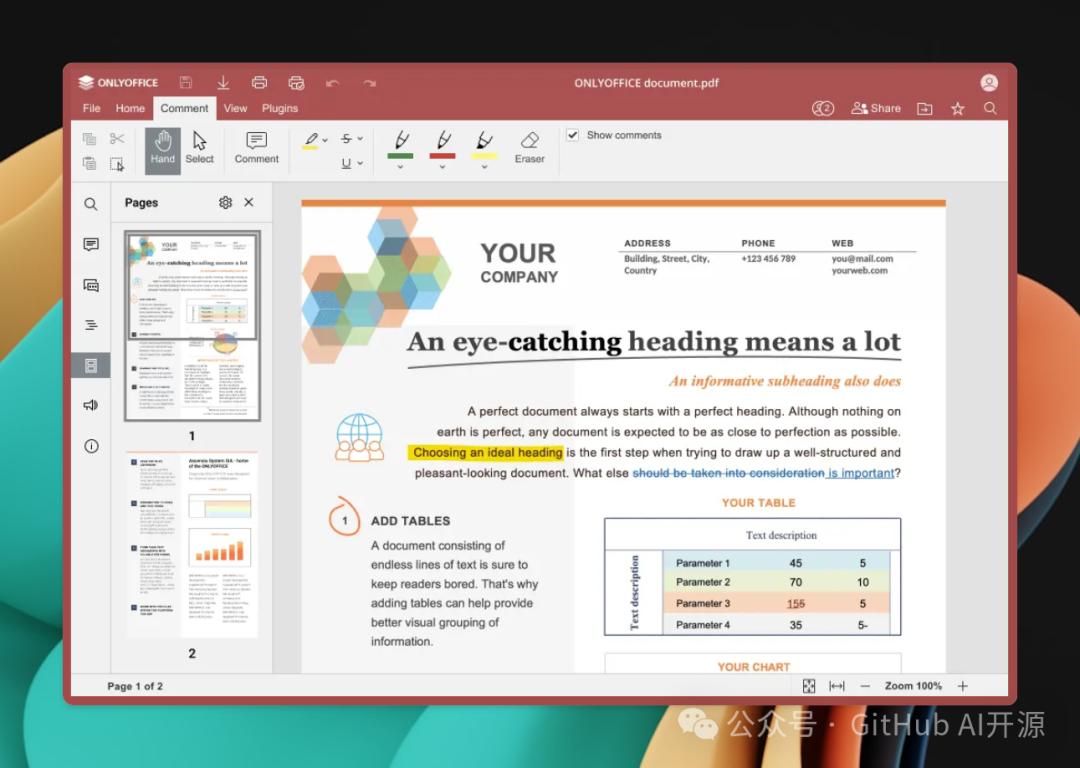
Task: Apply underline annotation to text
Action: click(x=346, y=163)
